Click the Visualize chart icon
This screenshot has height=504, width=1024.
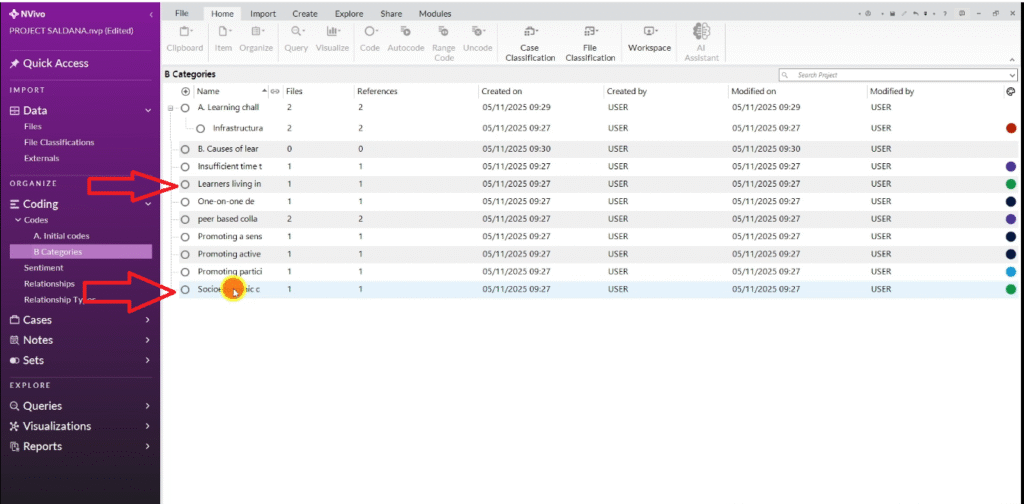point(332,33)
